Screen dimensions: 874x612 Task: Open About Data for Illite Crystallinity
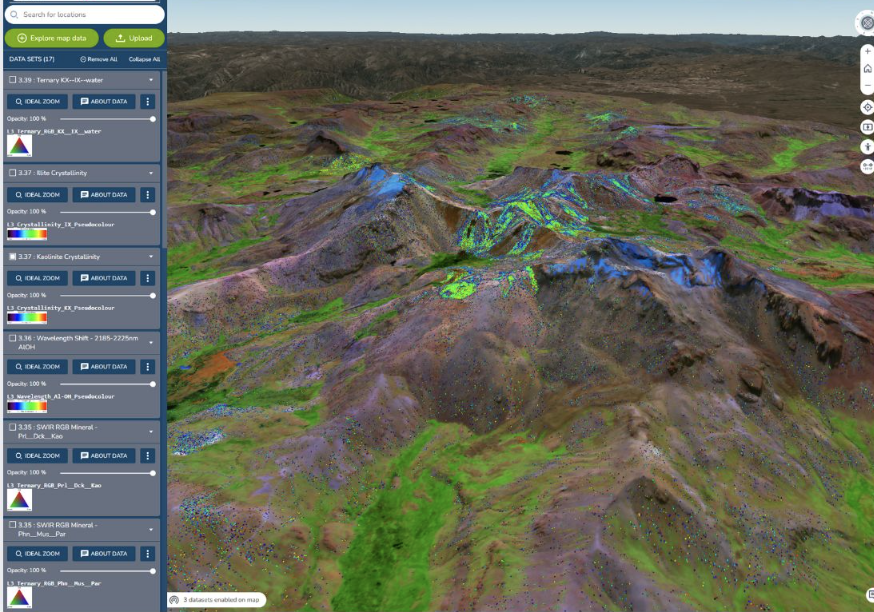[x=104, y=194]
